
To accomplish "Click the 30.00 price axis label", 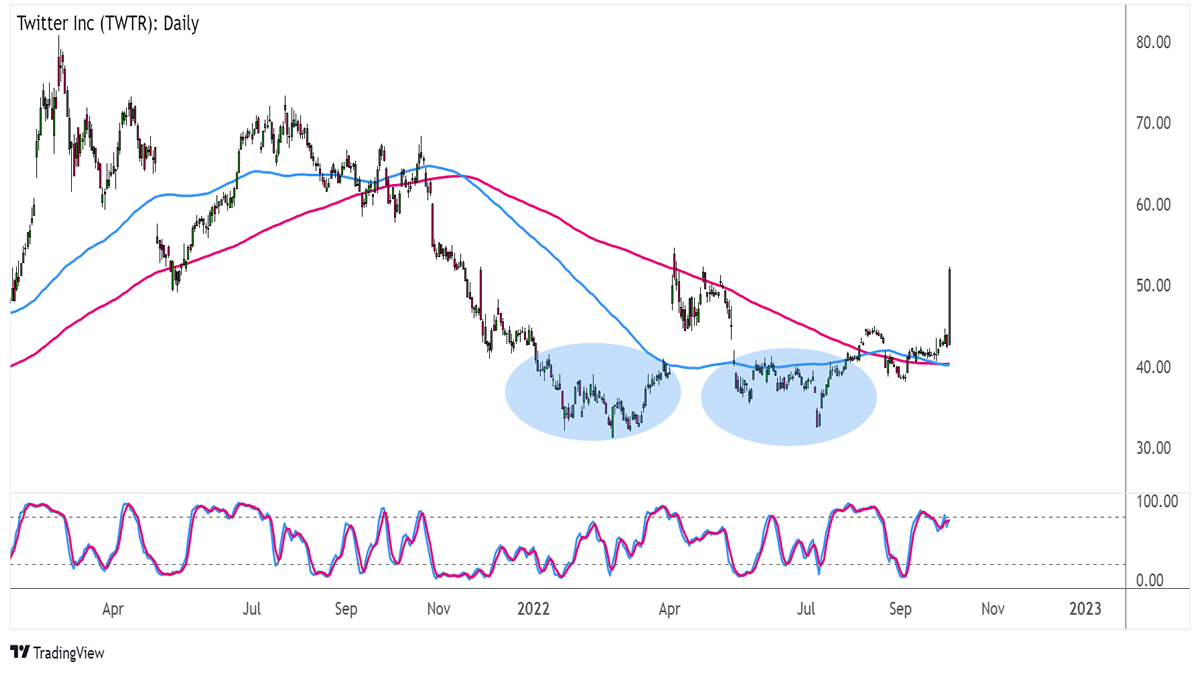I will click(1152, 447).
